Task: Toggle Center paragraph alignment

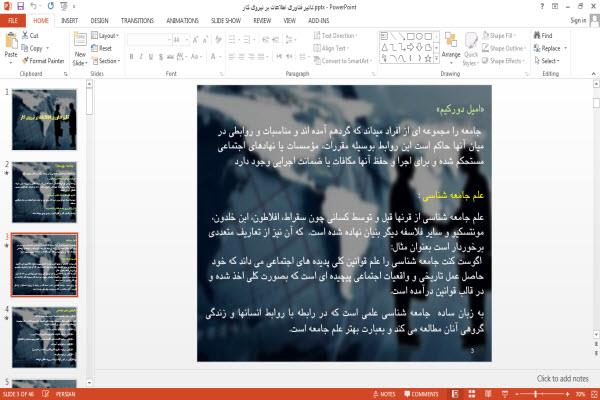Action: (x=241, y=57)
